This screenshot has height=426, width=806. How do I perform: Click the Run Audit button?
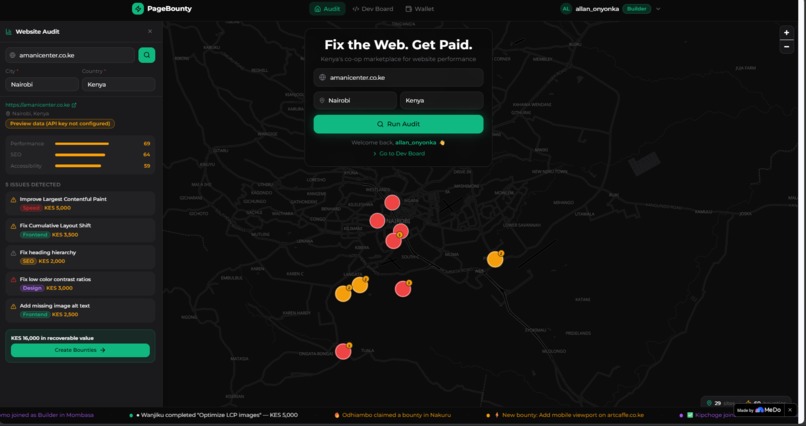coord(398,124)
